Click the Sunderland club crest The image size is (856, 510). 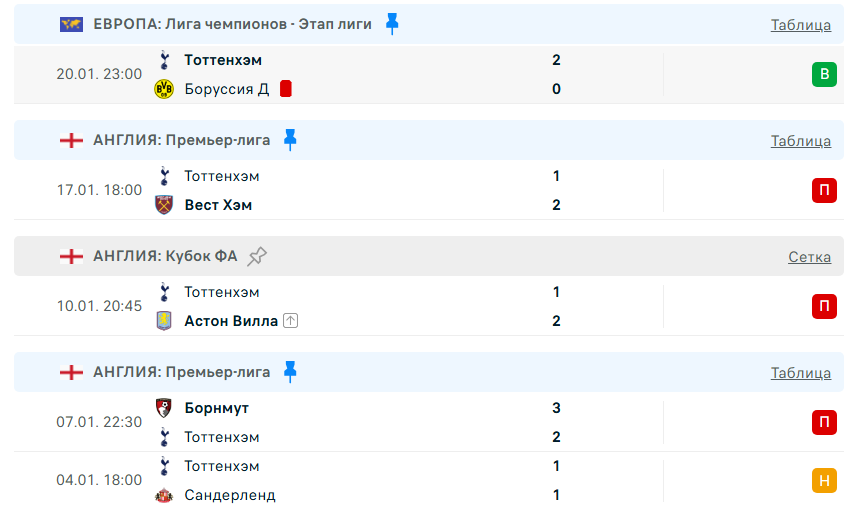(x=164, y=495)
